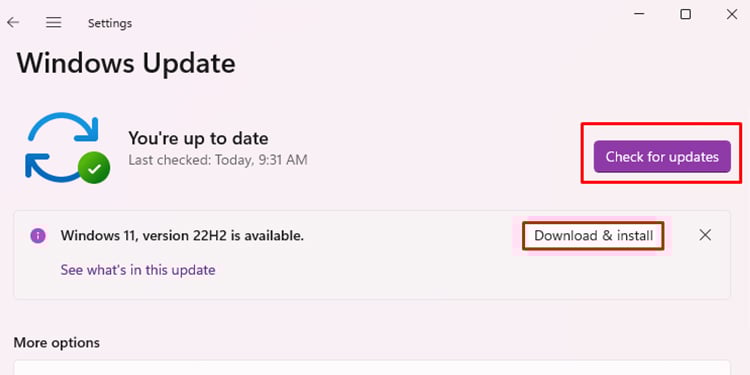Close the Settings window
The height and width of the screenshot is (375, 750).
click(732, 14)
